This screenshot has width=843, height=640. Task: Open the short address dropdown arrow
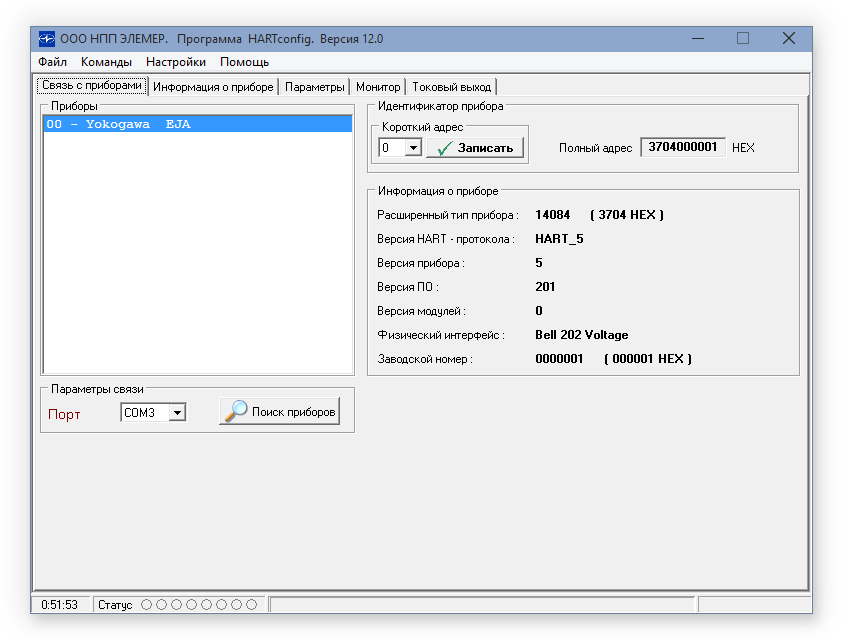point(415,147)
